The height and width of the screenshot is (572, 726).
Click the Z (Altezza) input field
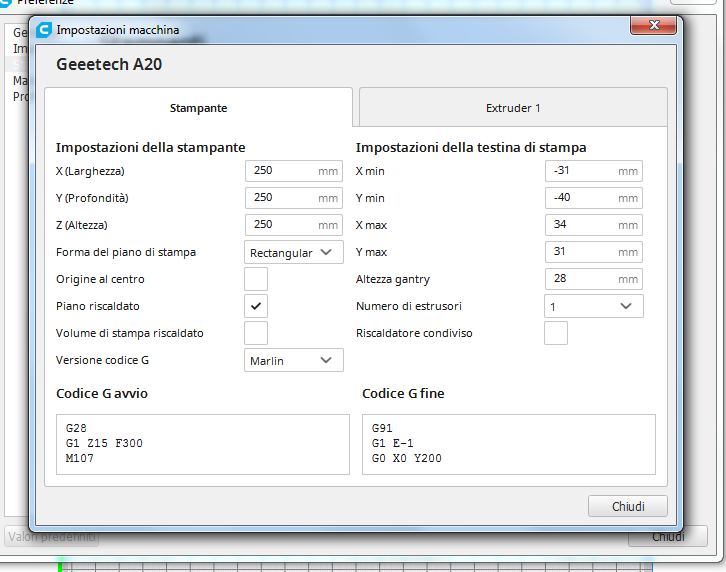[x=294, y=225]
